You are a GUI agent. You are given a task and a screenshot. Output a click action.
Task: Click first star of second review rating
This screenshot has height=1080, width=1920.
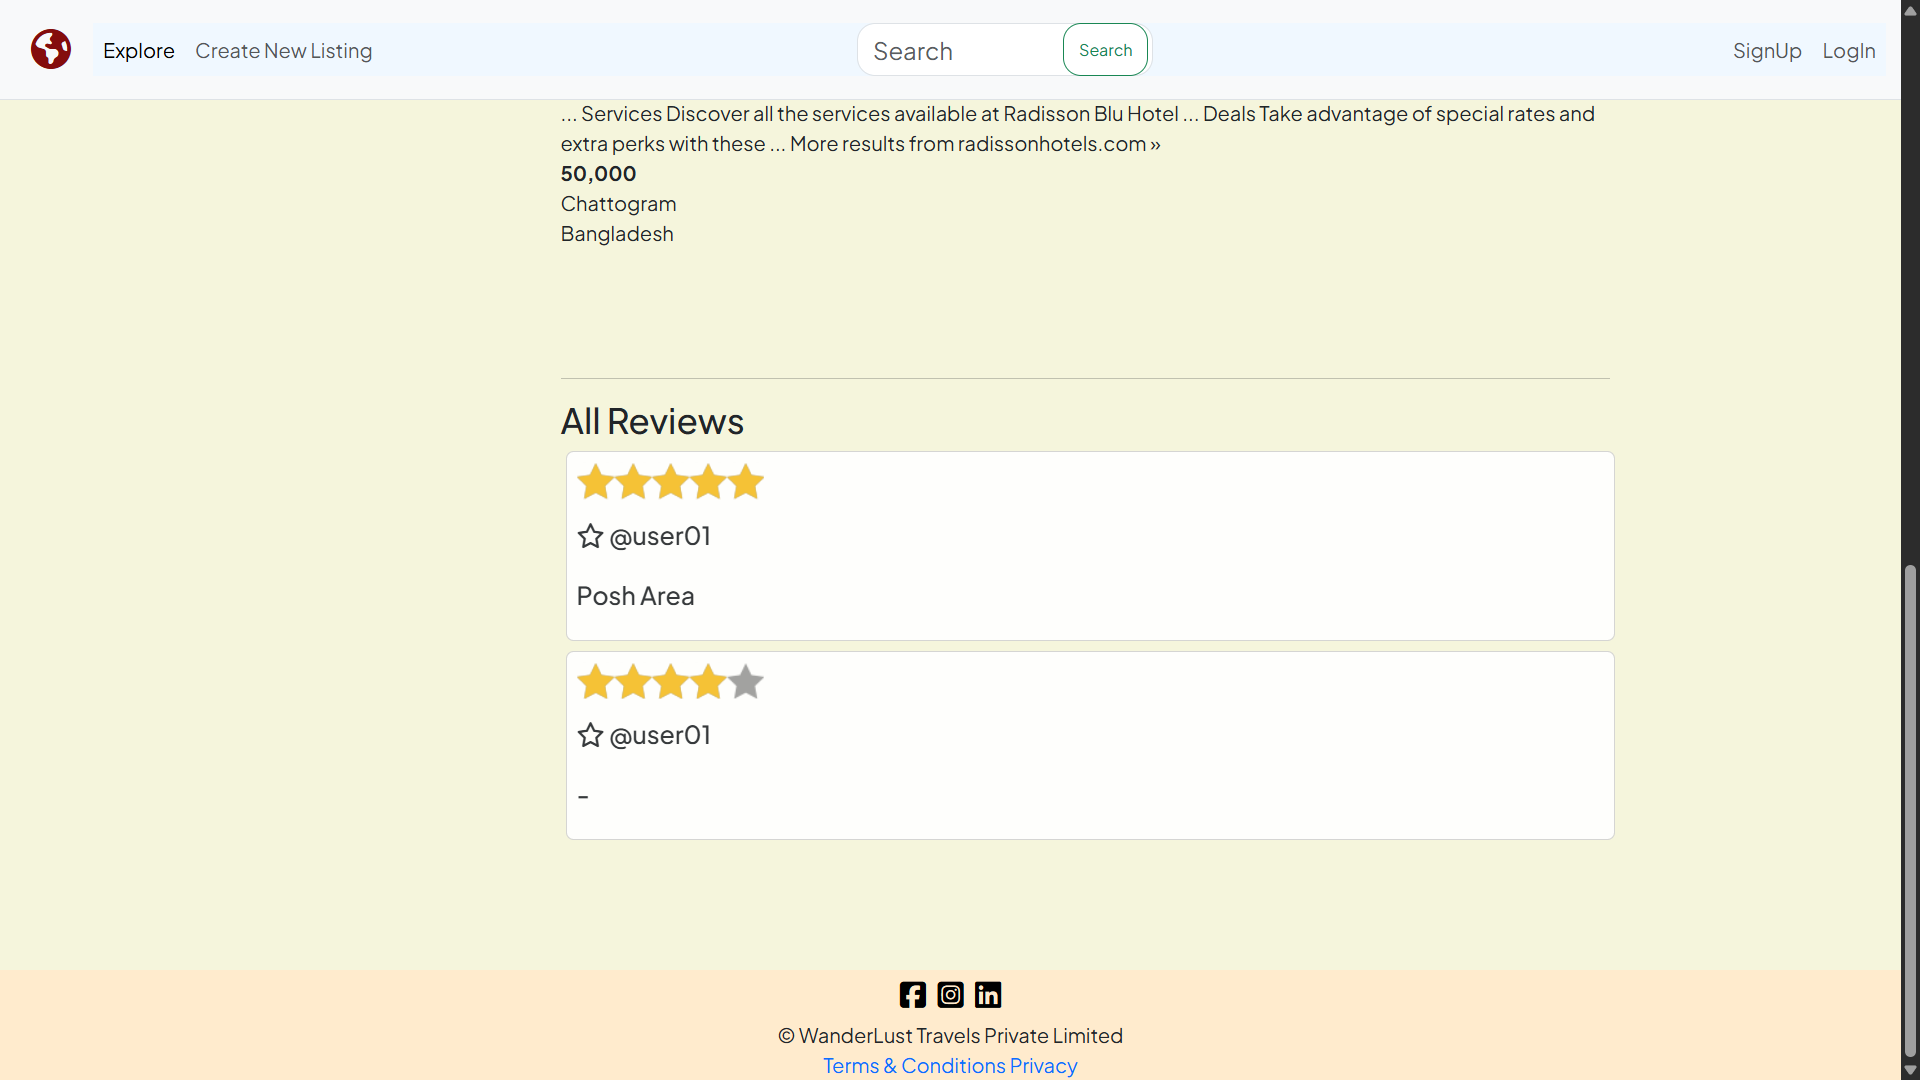click(595, 682)
